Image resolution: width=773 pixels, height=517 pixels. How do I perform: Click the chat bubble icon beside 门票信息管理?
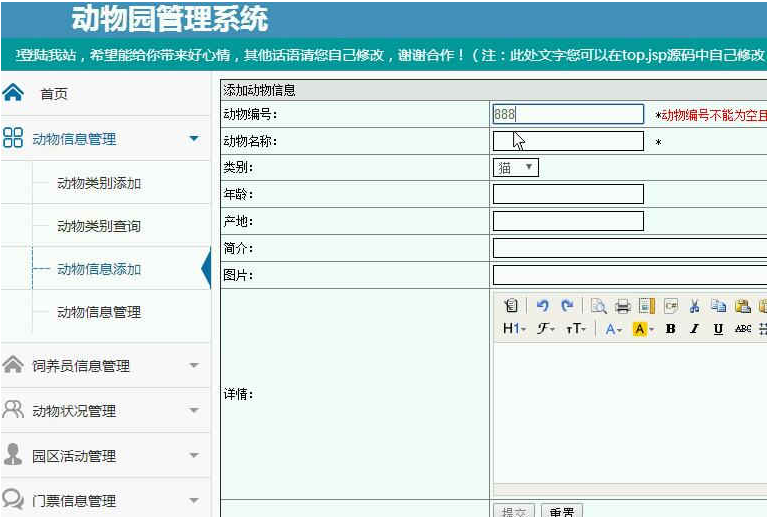coord(13,499)
